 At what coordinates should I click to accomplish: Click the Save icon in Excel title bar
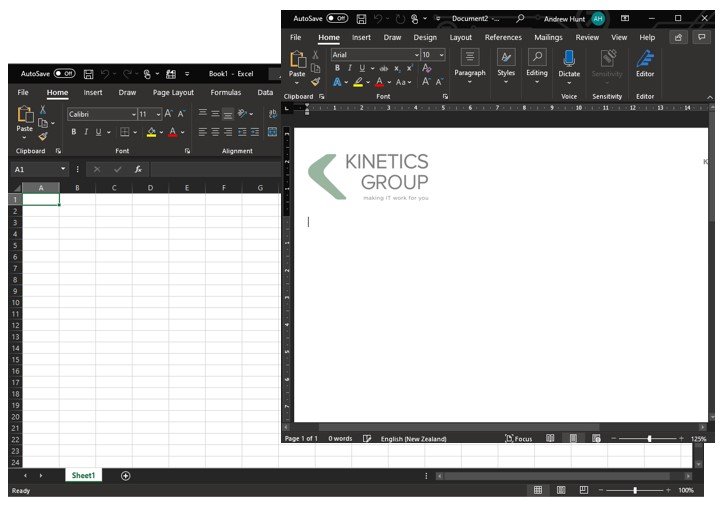[89, 74]
